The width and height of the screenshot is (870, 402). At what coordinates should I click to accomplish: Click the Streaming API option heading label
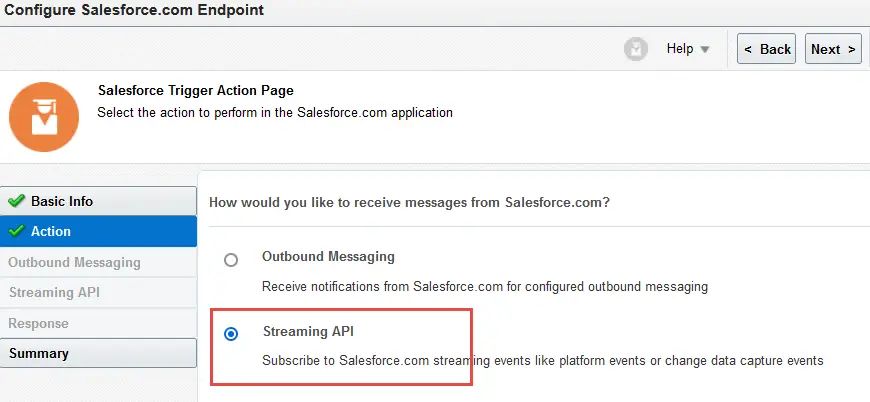coord(308,332)
